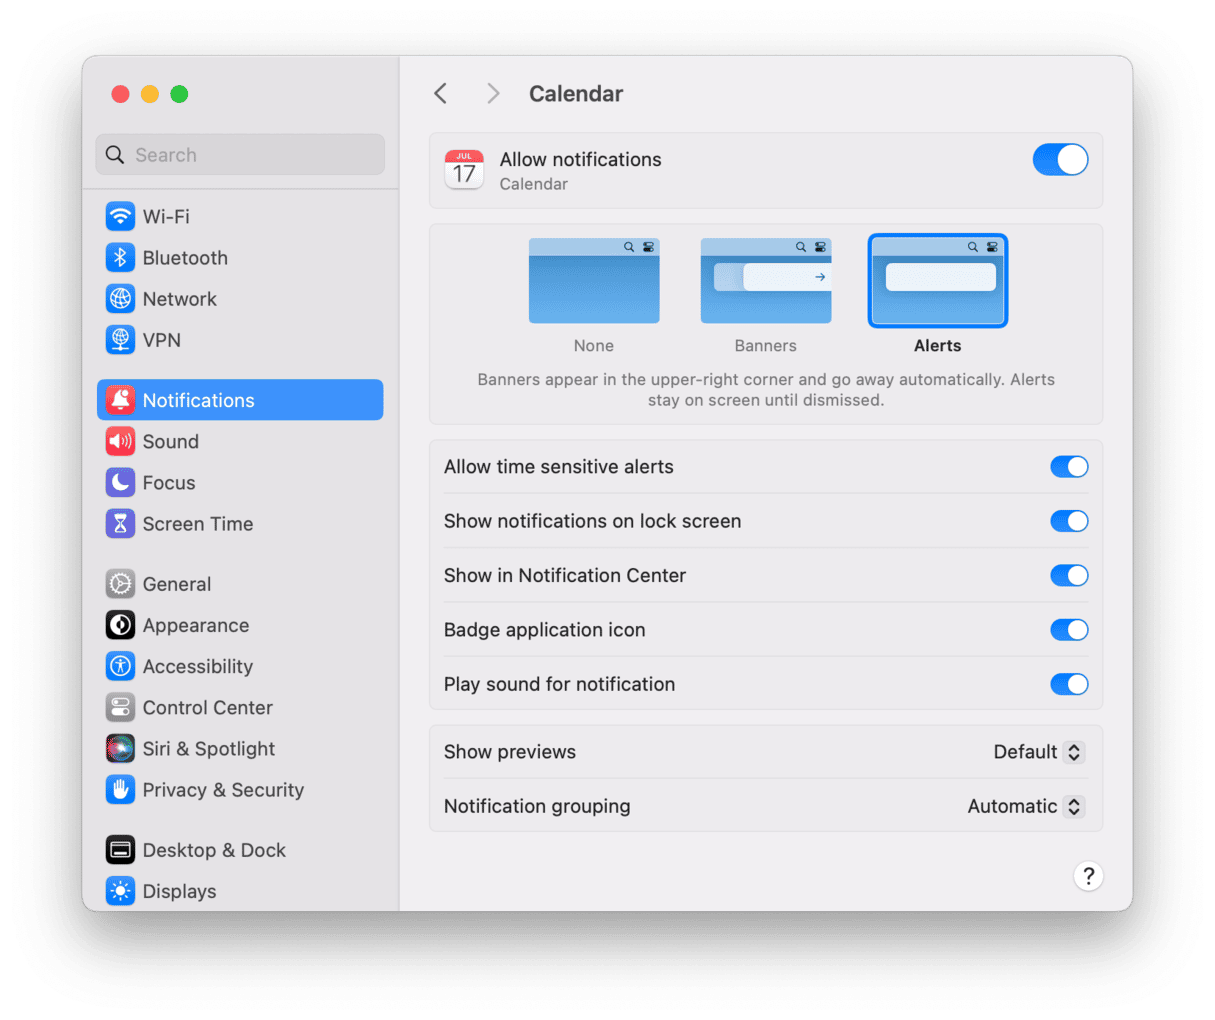Click the Screen Time hourglass icon

click(x=120, y=524)
